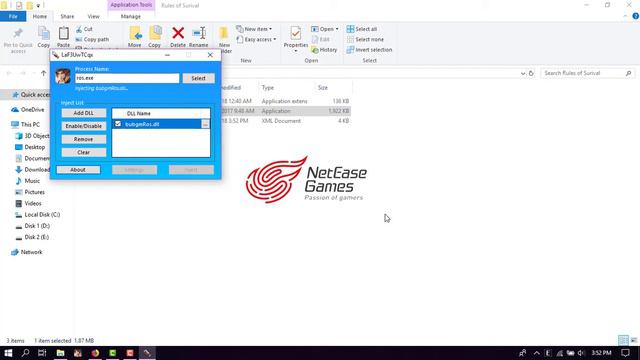Switch to the Home ribbon tab
This screenshot has height=360, width=640.
tap(40, 16)
